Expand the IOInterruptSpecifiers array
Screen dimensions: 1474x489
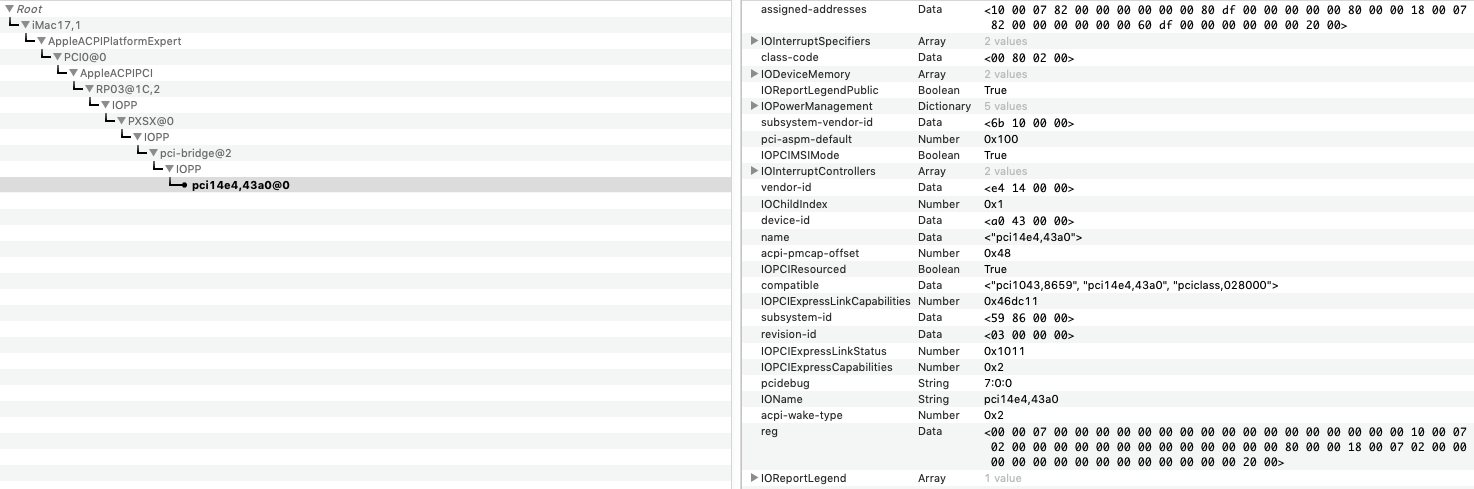click(754, 41)
